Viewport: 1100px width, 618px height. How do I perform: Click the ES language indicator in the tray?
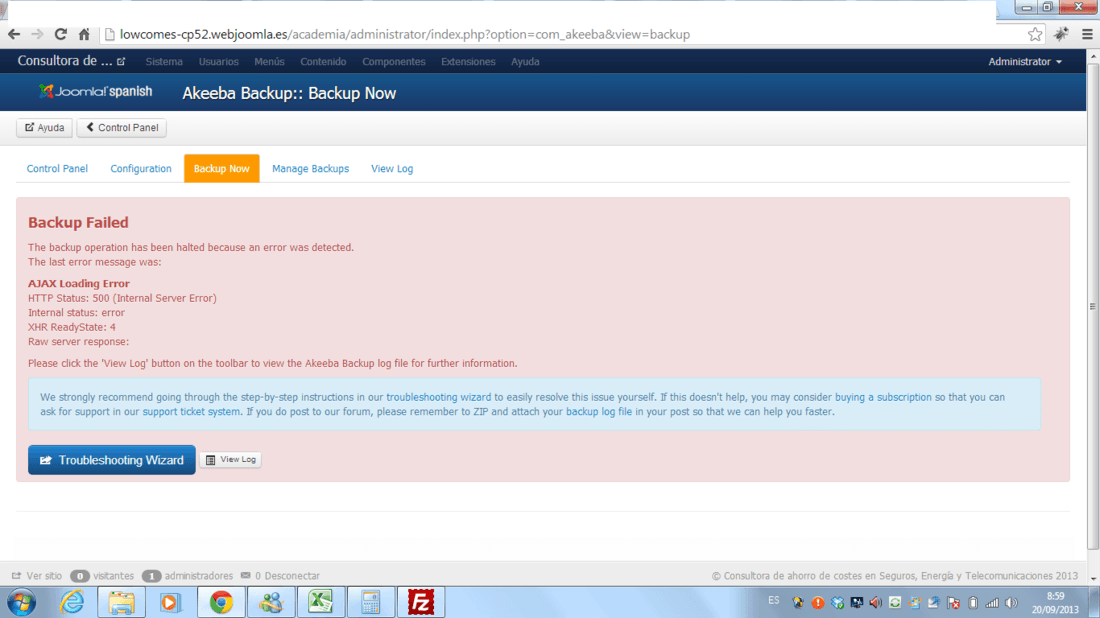pyautogui.click(x=773, y=600)
